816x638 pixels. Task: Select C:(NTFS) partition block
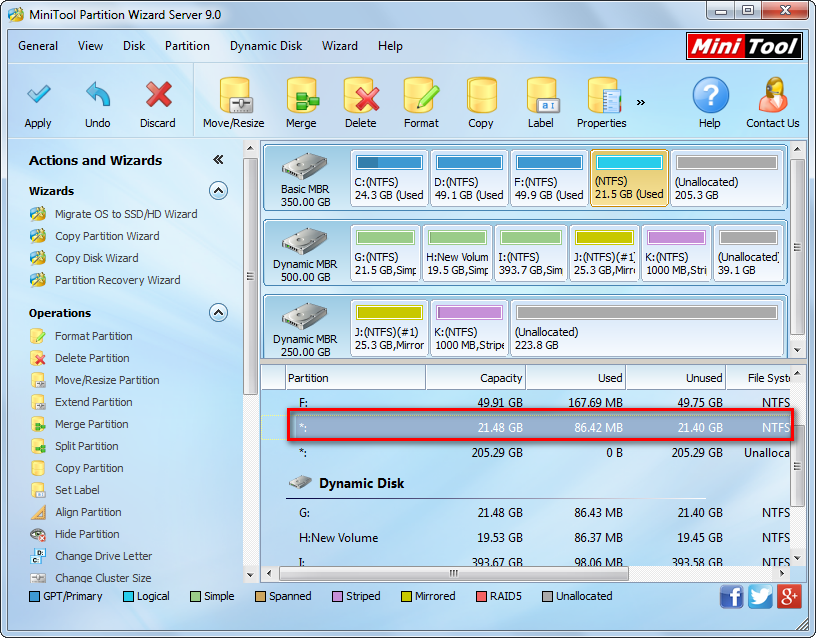coord(389,178)
